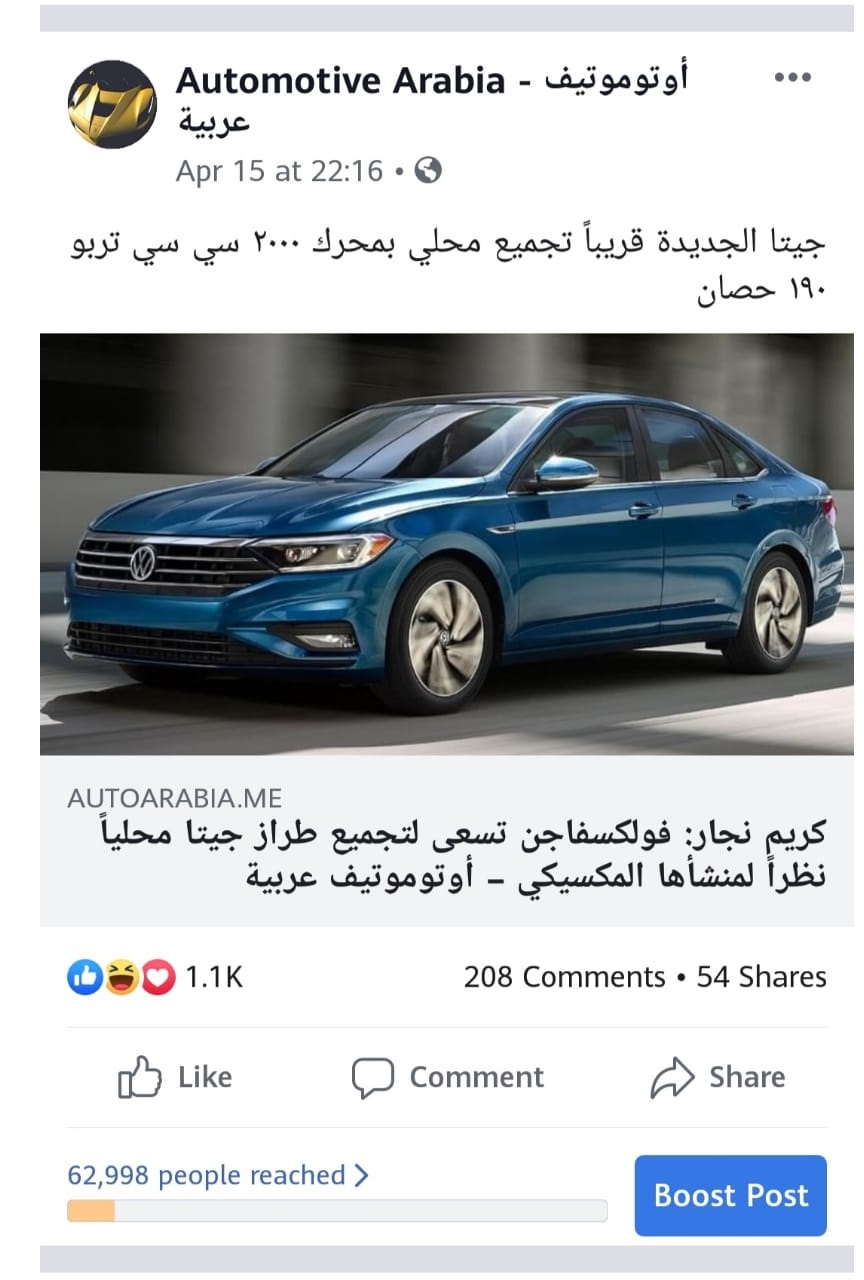
Task: Open the blue Volkswagen Jetta article image
Action: point(447,544)
